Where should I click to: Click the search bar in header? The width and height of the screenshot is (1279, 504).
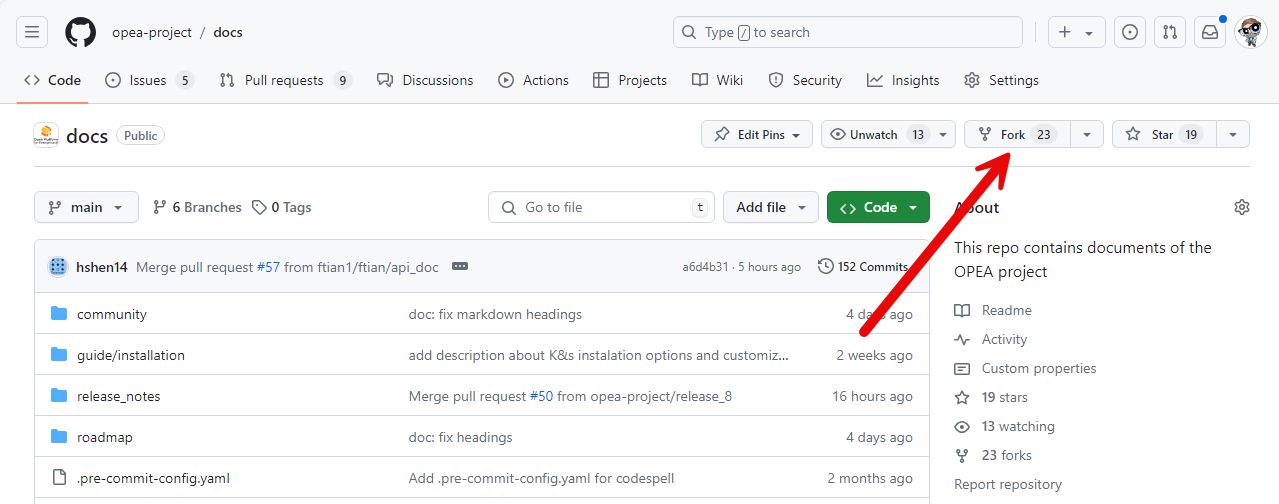pos(848,32)
